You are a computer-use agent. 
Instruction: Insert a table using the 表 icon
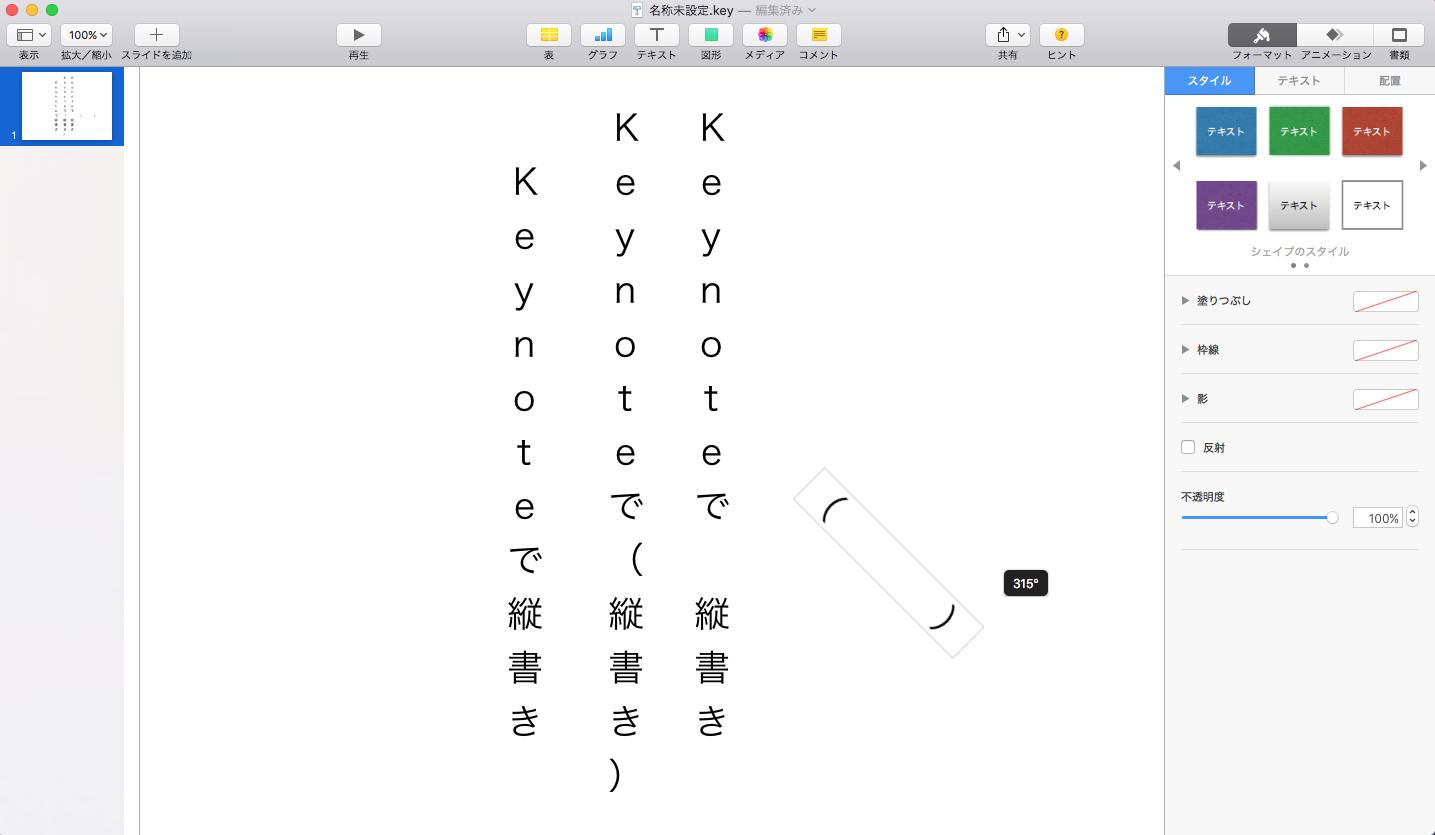tap(548, 35)
